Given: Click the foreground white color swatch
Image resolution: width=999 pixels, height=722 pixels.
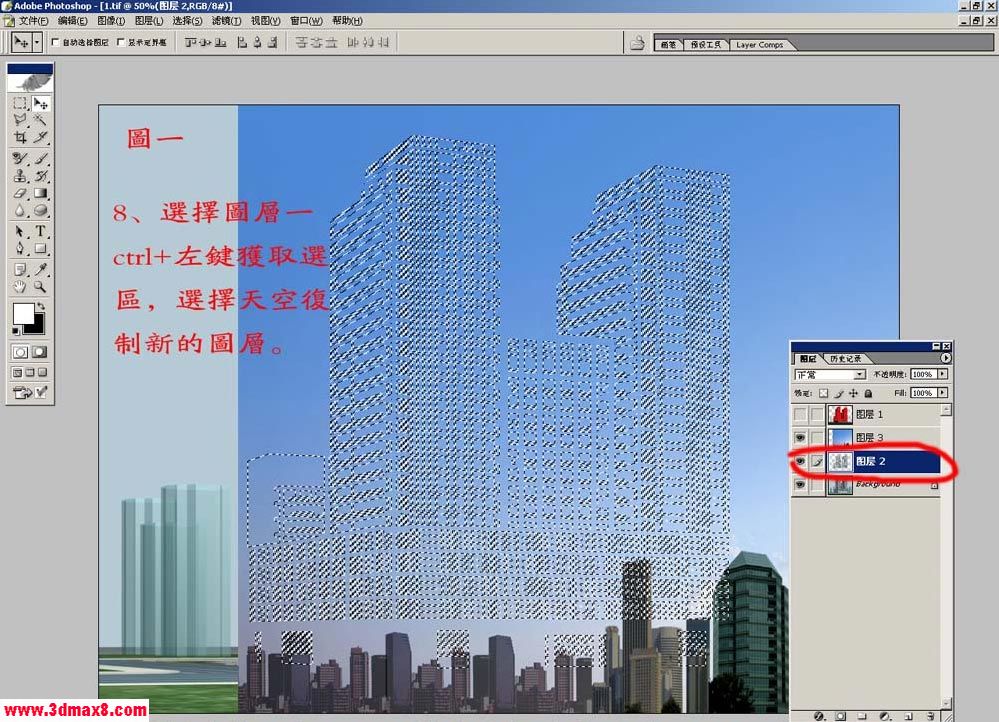Looking at the screenshot, I should click(x=24, y=314).
